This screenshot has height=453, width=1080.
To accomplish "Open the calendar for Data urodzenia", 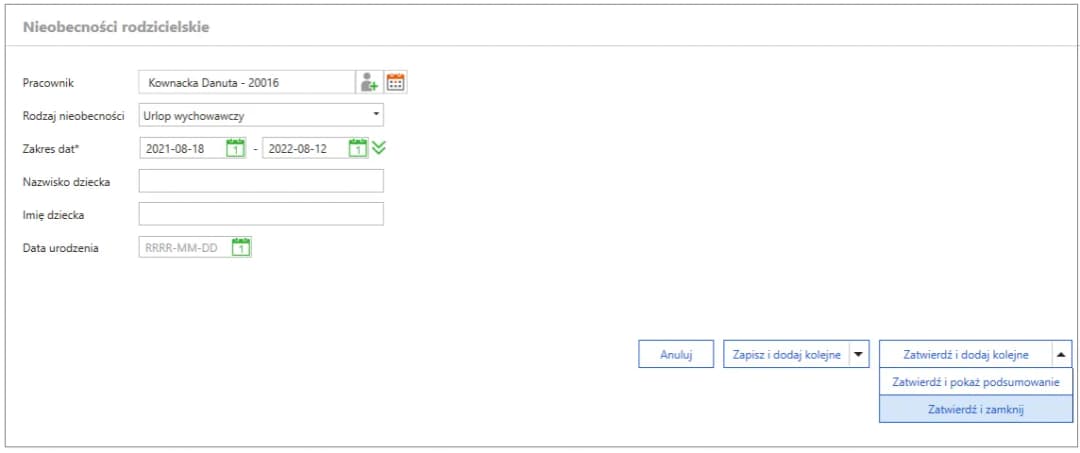I will (x=241, y=247).
